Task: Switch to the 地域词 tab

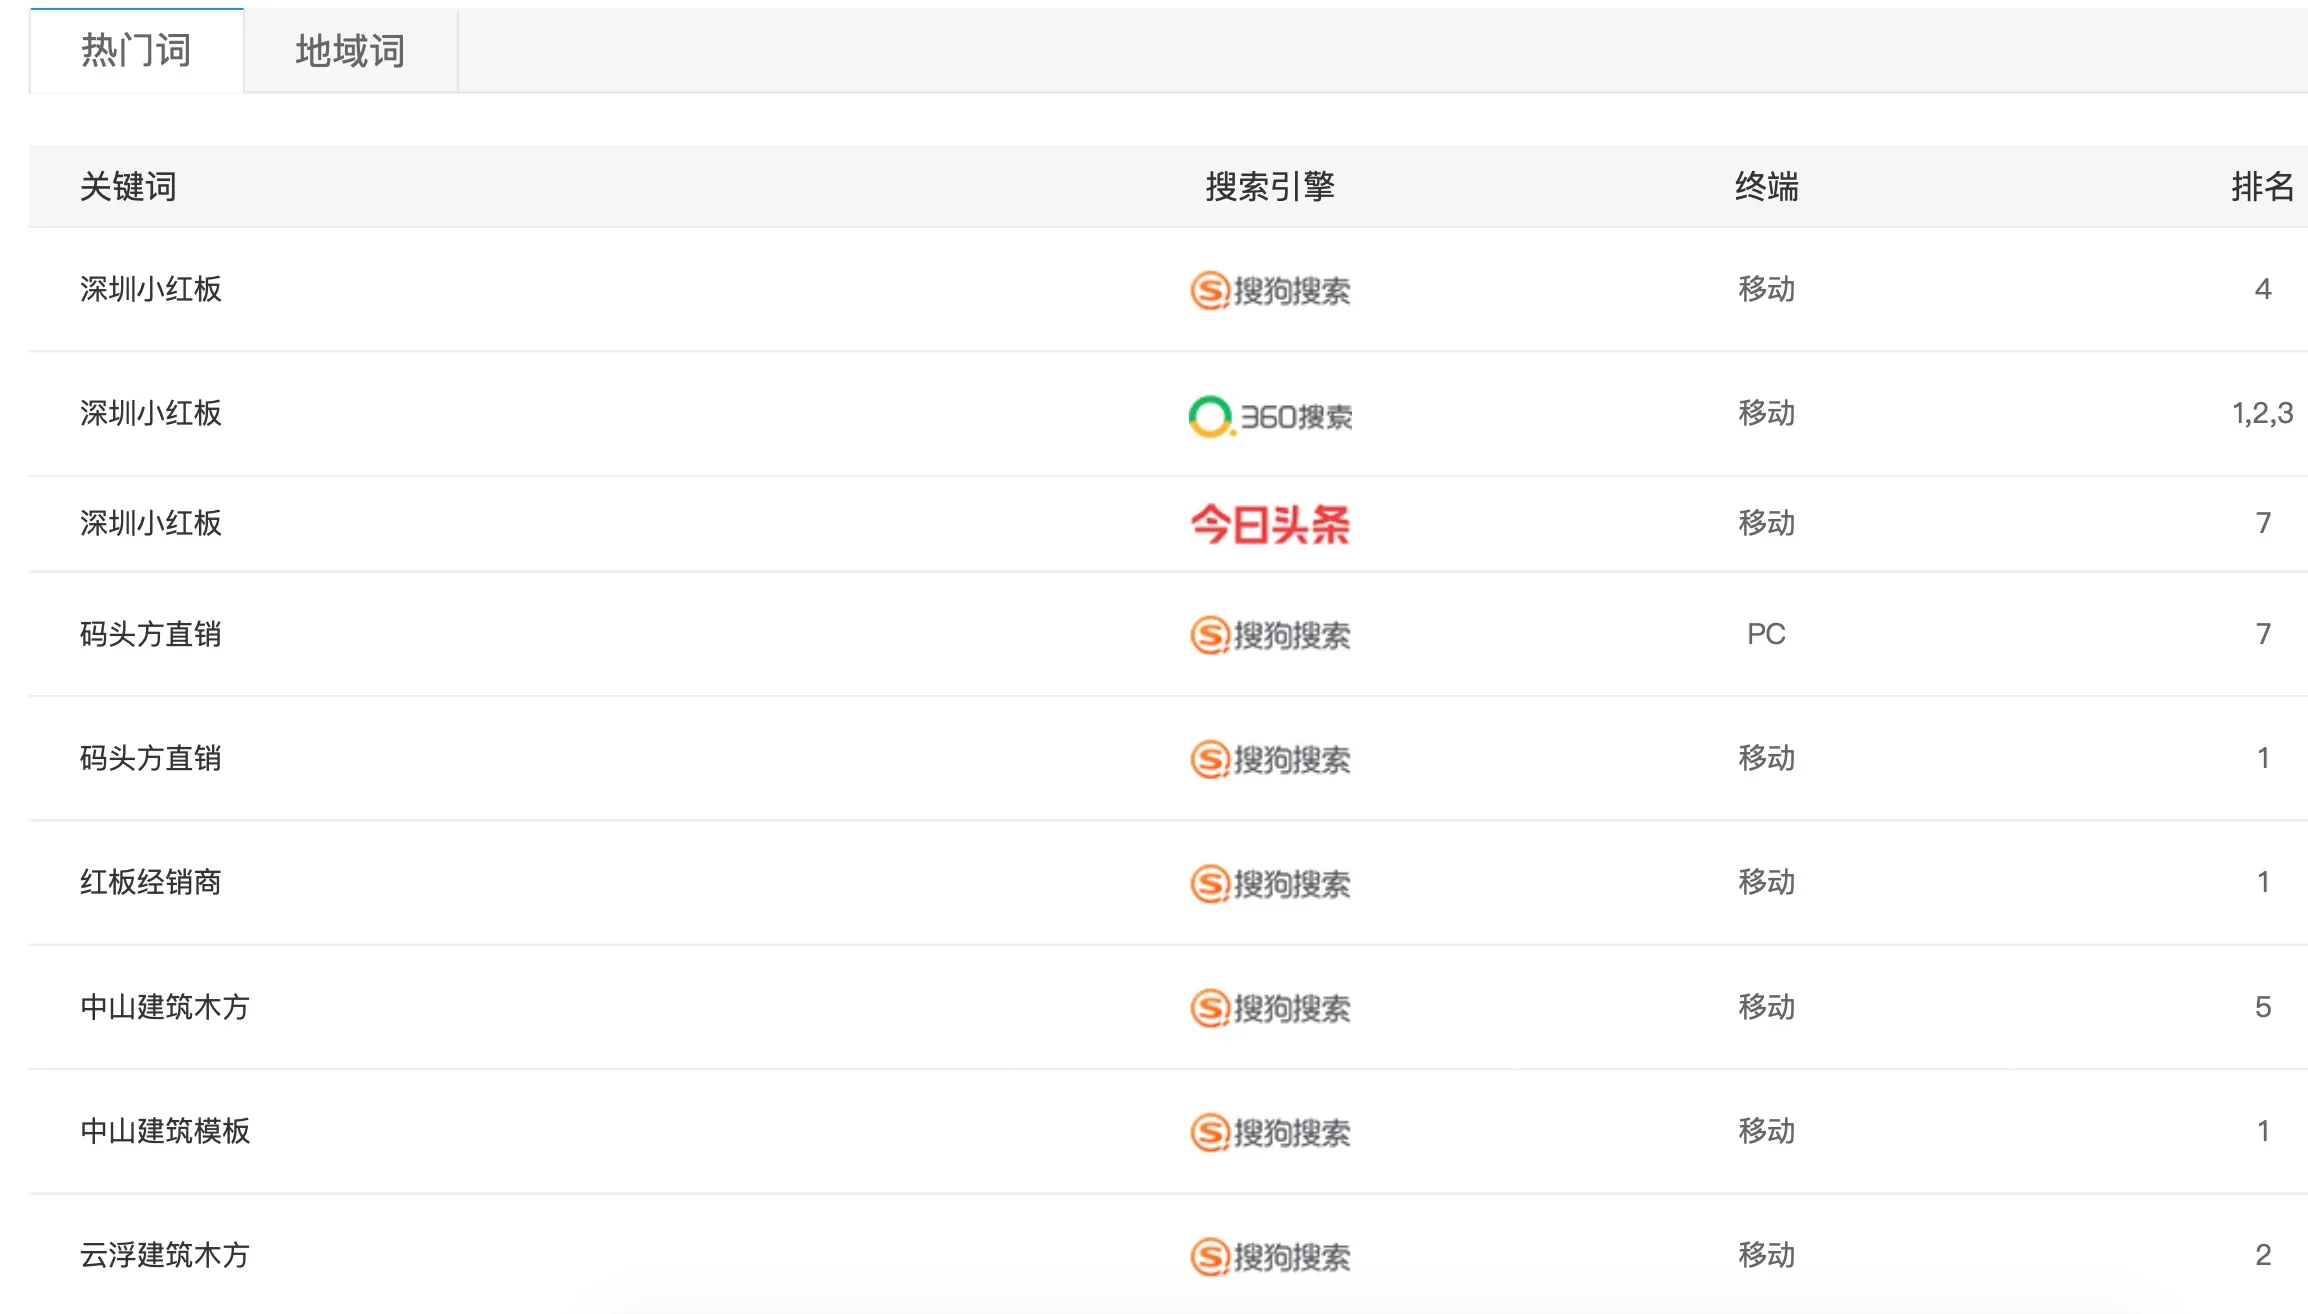Action: pyautogui.click(x=350, y=51)
